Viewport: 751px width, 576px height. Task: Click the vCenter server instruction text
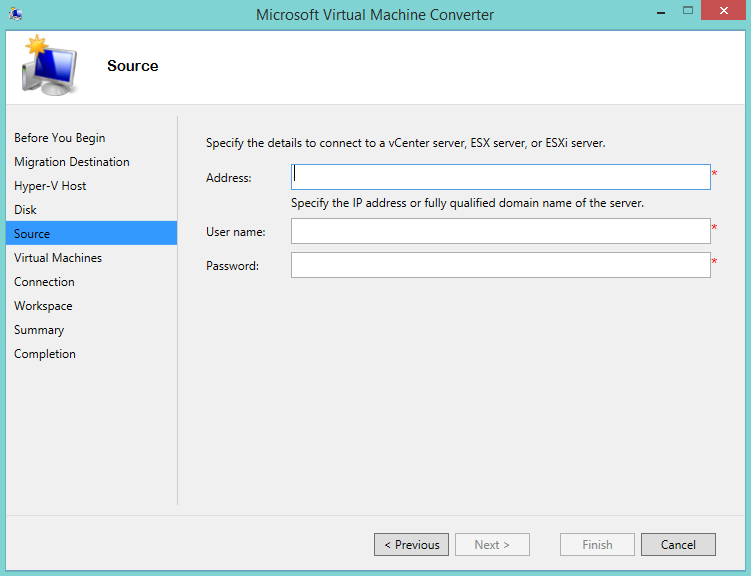click(406, 143)
